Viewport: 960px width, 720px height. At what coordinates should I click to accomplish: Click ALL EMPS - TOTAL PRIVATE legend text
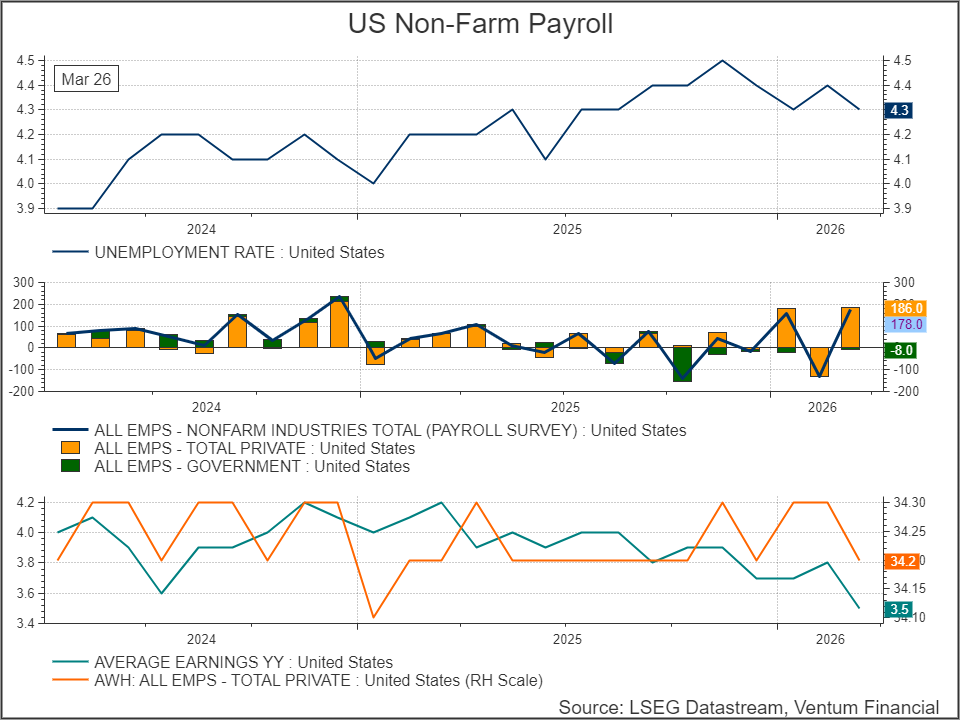254,448
